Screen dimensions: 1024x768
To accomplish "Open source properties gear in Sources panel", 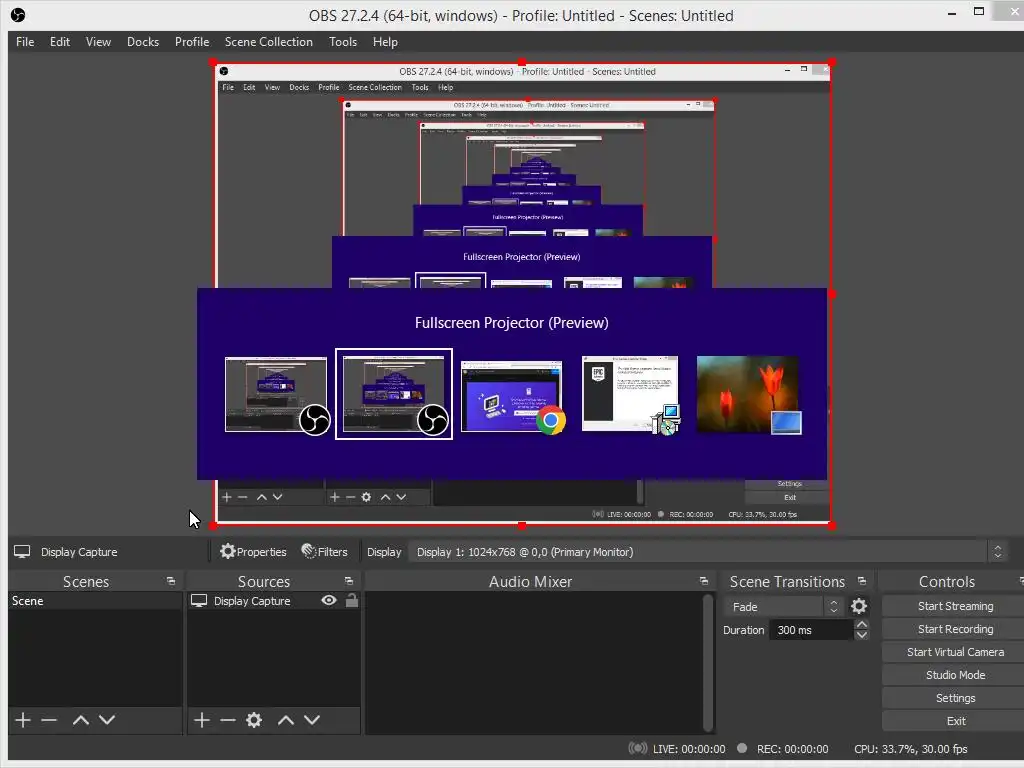I will click(x=254, y=720).
